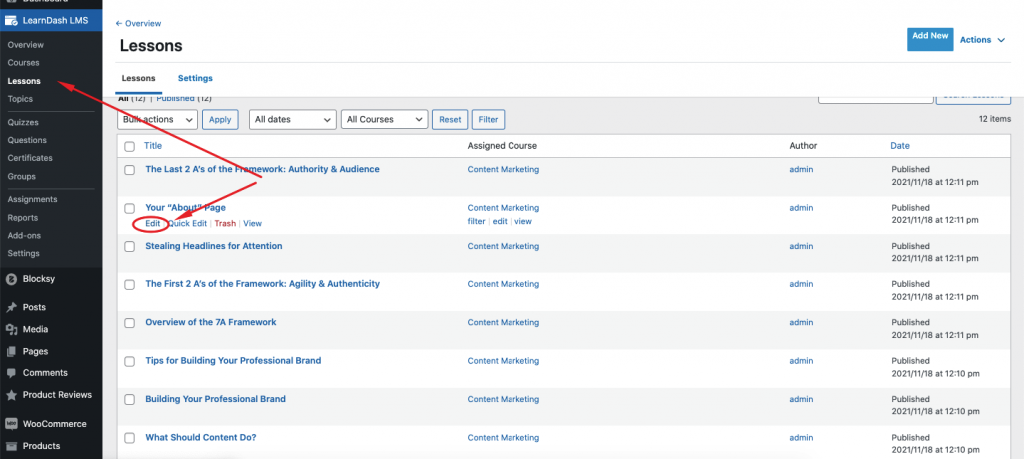Check Tips for Building Your Professional Brand checkbox
This screenshot has height=459, width=1024.
click(129, 361)
